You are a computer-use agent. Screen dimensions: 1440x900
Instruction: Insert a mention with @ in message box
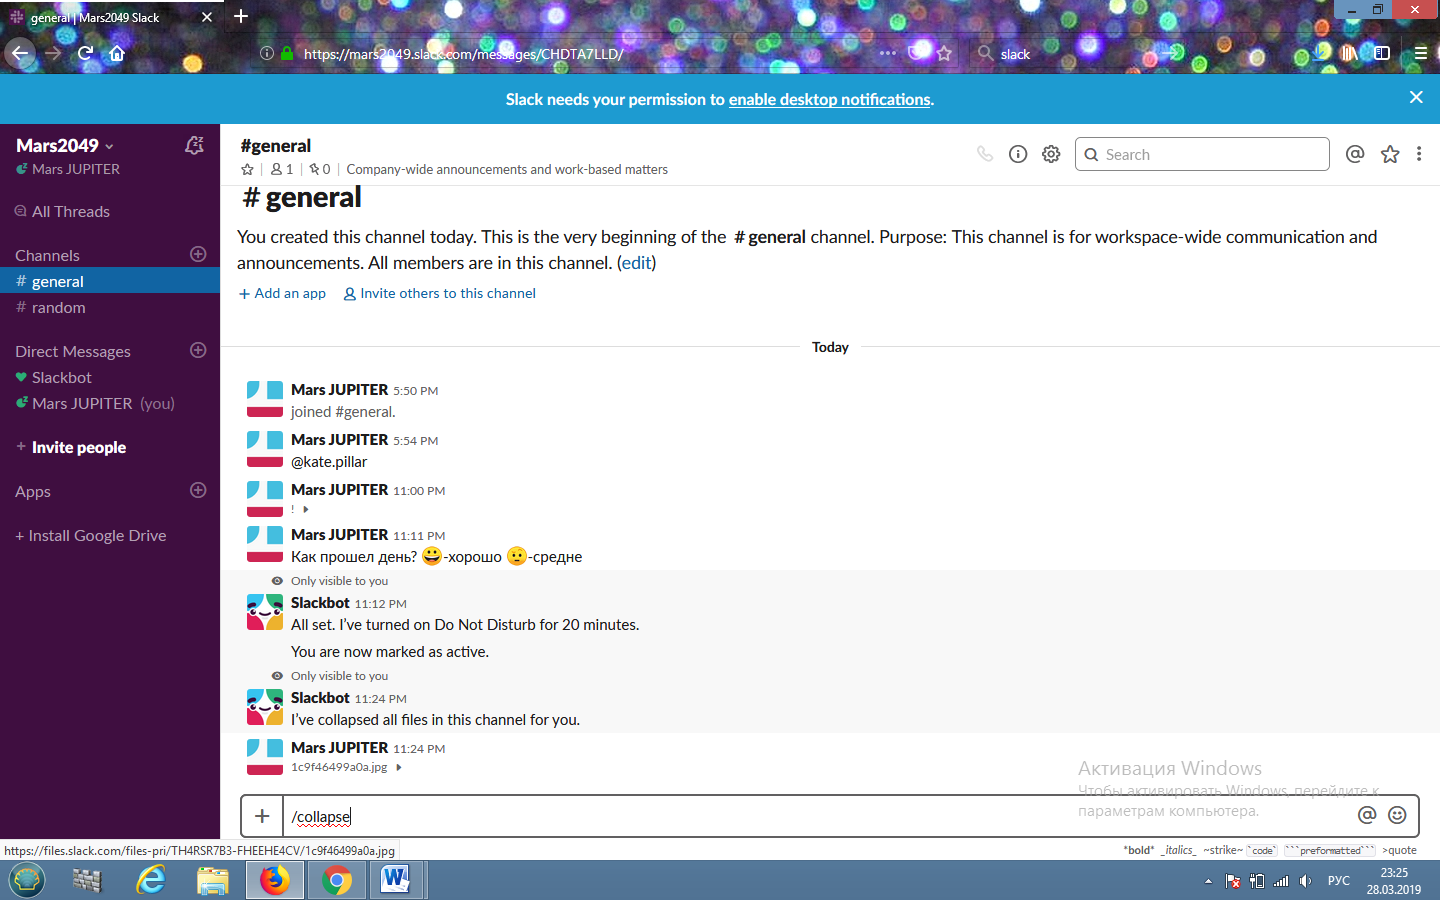click(1367, 815)
